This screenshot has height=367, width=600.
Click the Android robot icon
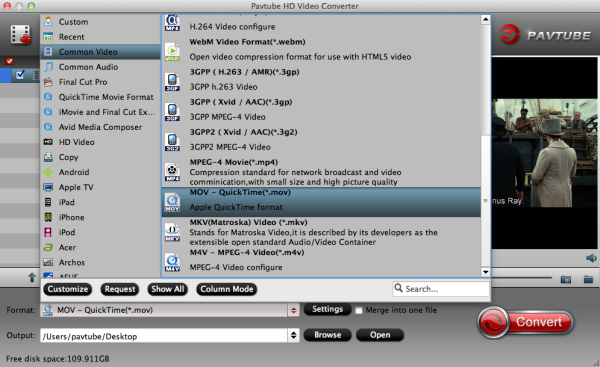(48, 172)
